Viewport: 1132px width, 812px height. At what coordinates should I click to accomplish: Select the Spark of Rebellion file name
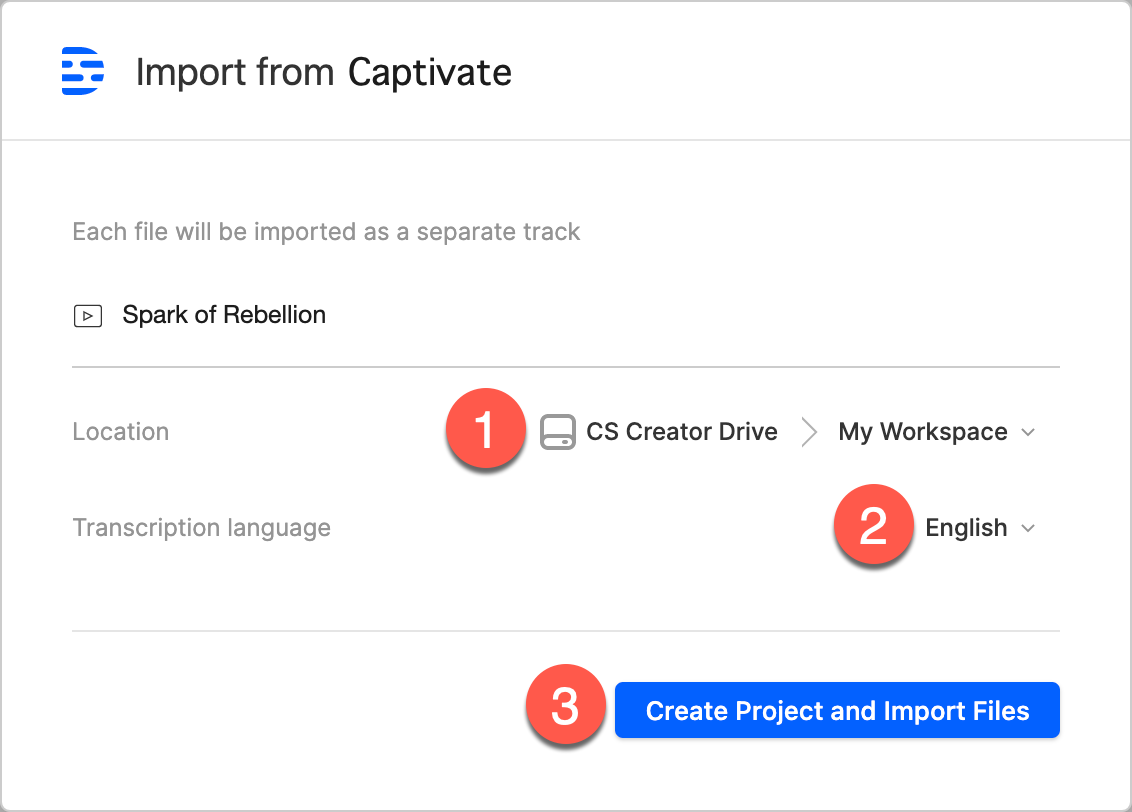[x=224, y=315]
